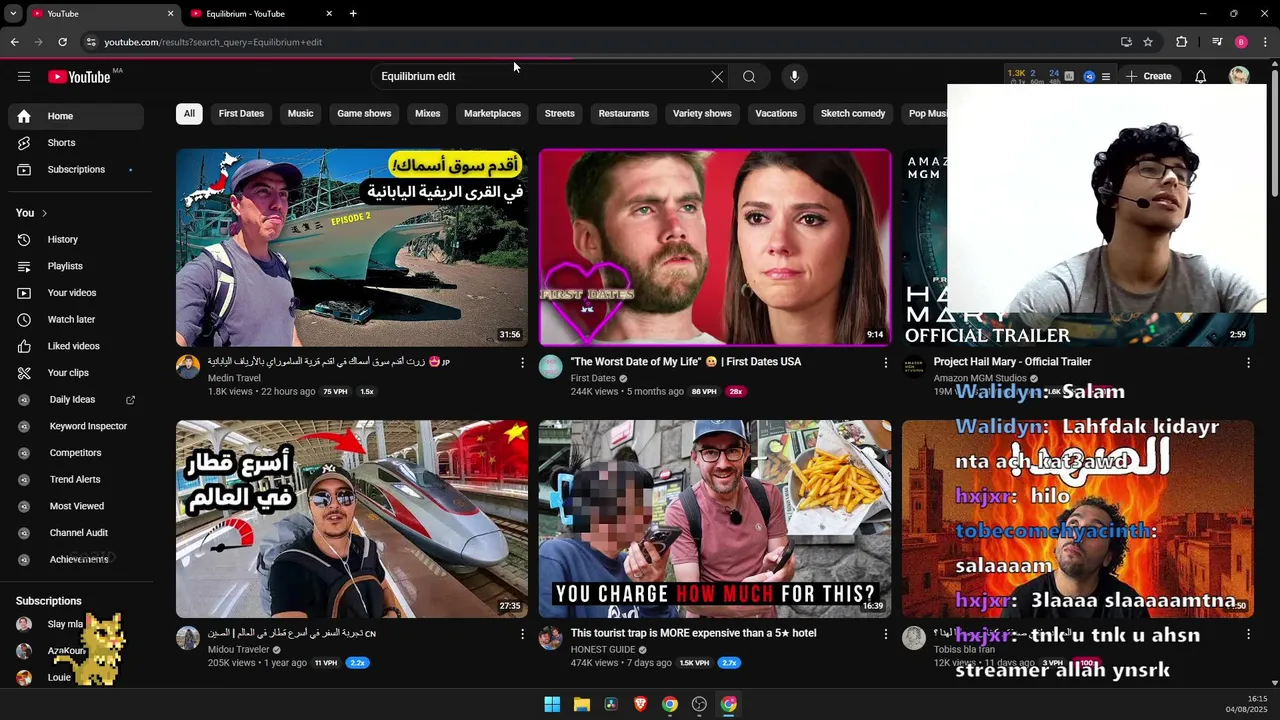1280x720 pixels.
Task: Open the browser Extensions puzzle icon
Action: tap(1182, 42)
